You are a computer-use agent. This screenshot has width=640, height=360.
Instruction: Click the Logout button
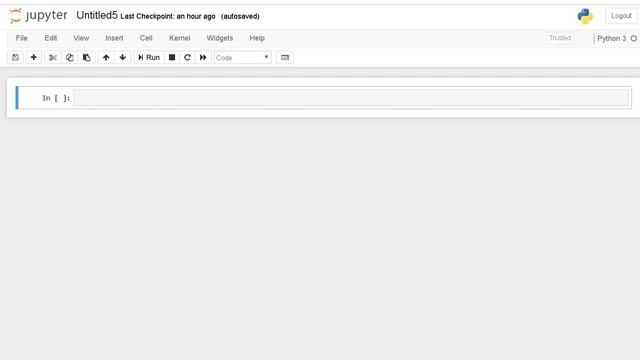[621, 16]
